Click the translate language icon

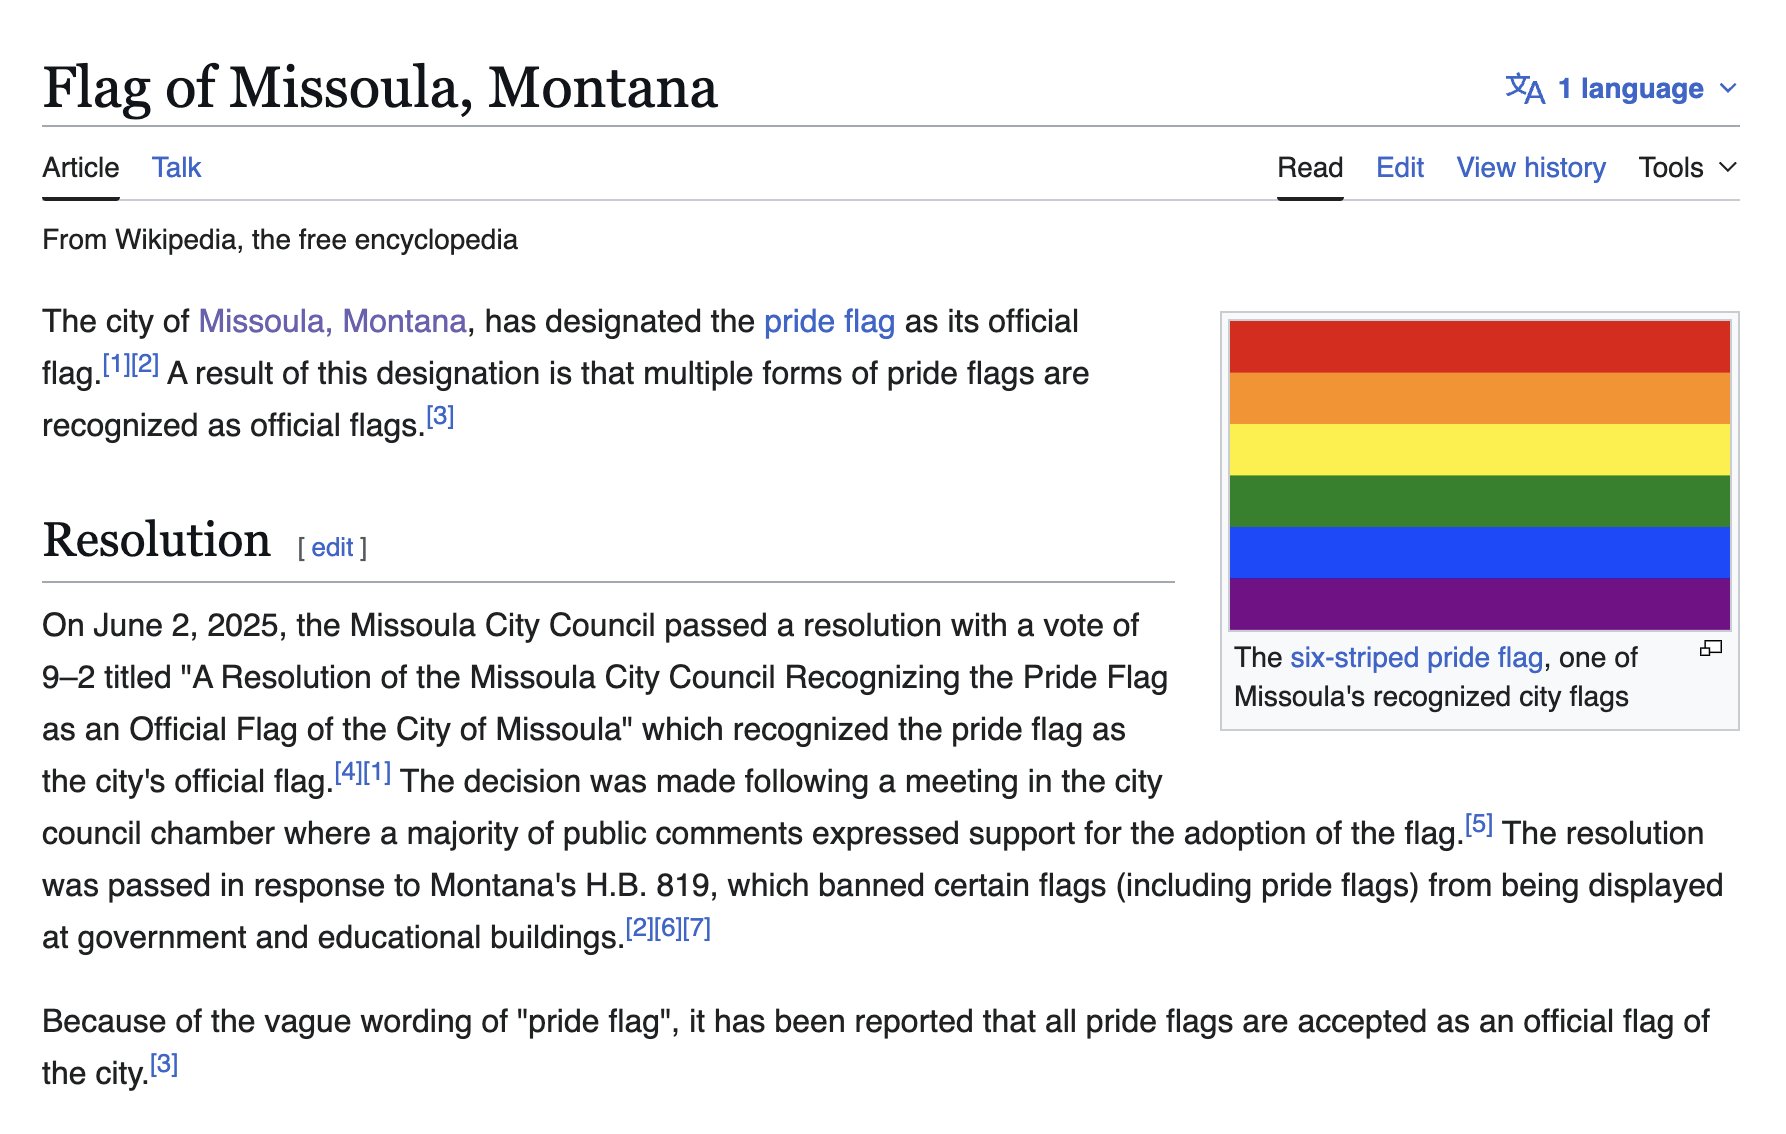(1525, 88)
